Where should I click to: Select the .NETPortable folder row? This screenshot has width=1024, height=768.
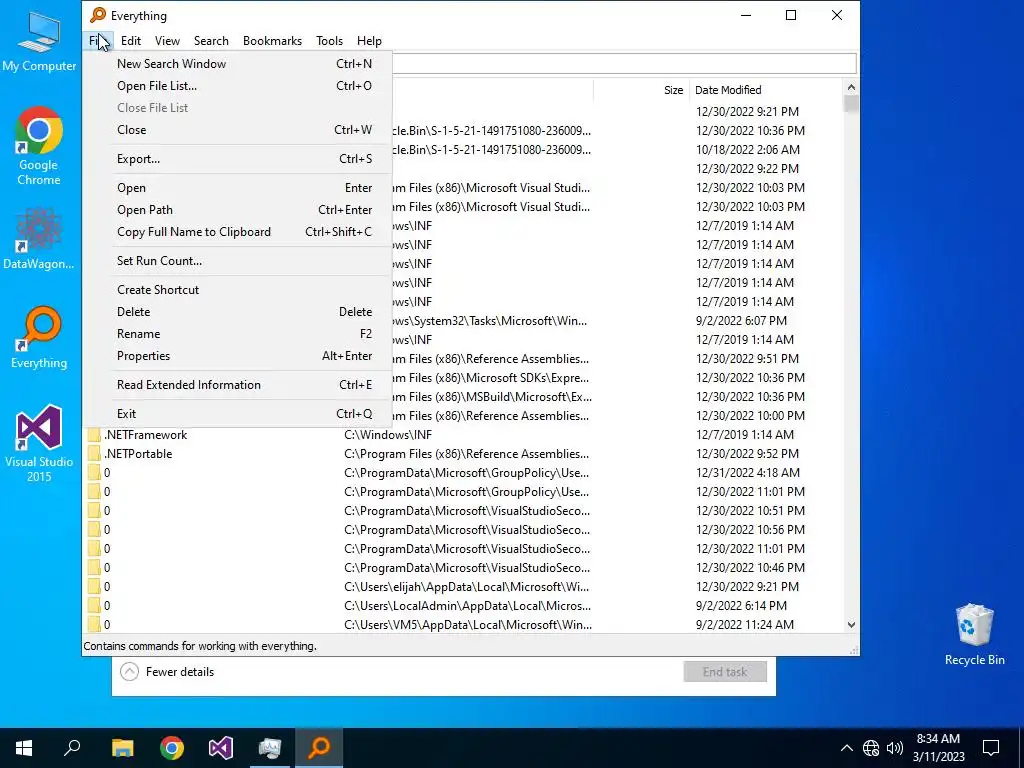click(464, 454)
